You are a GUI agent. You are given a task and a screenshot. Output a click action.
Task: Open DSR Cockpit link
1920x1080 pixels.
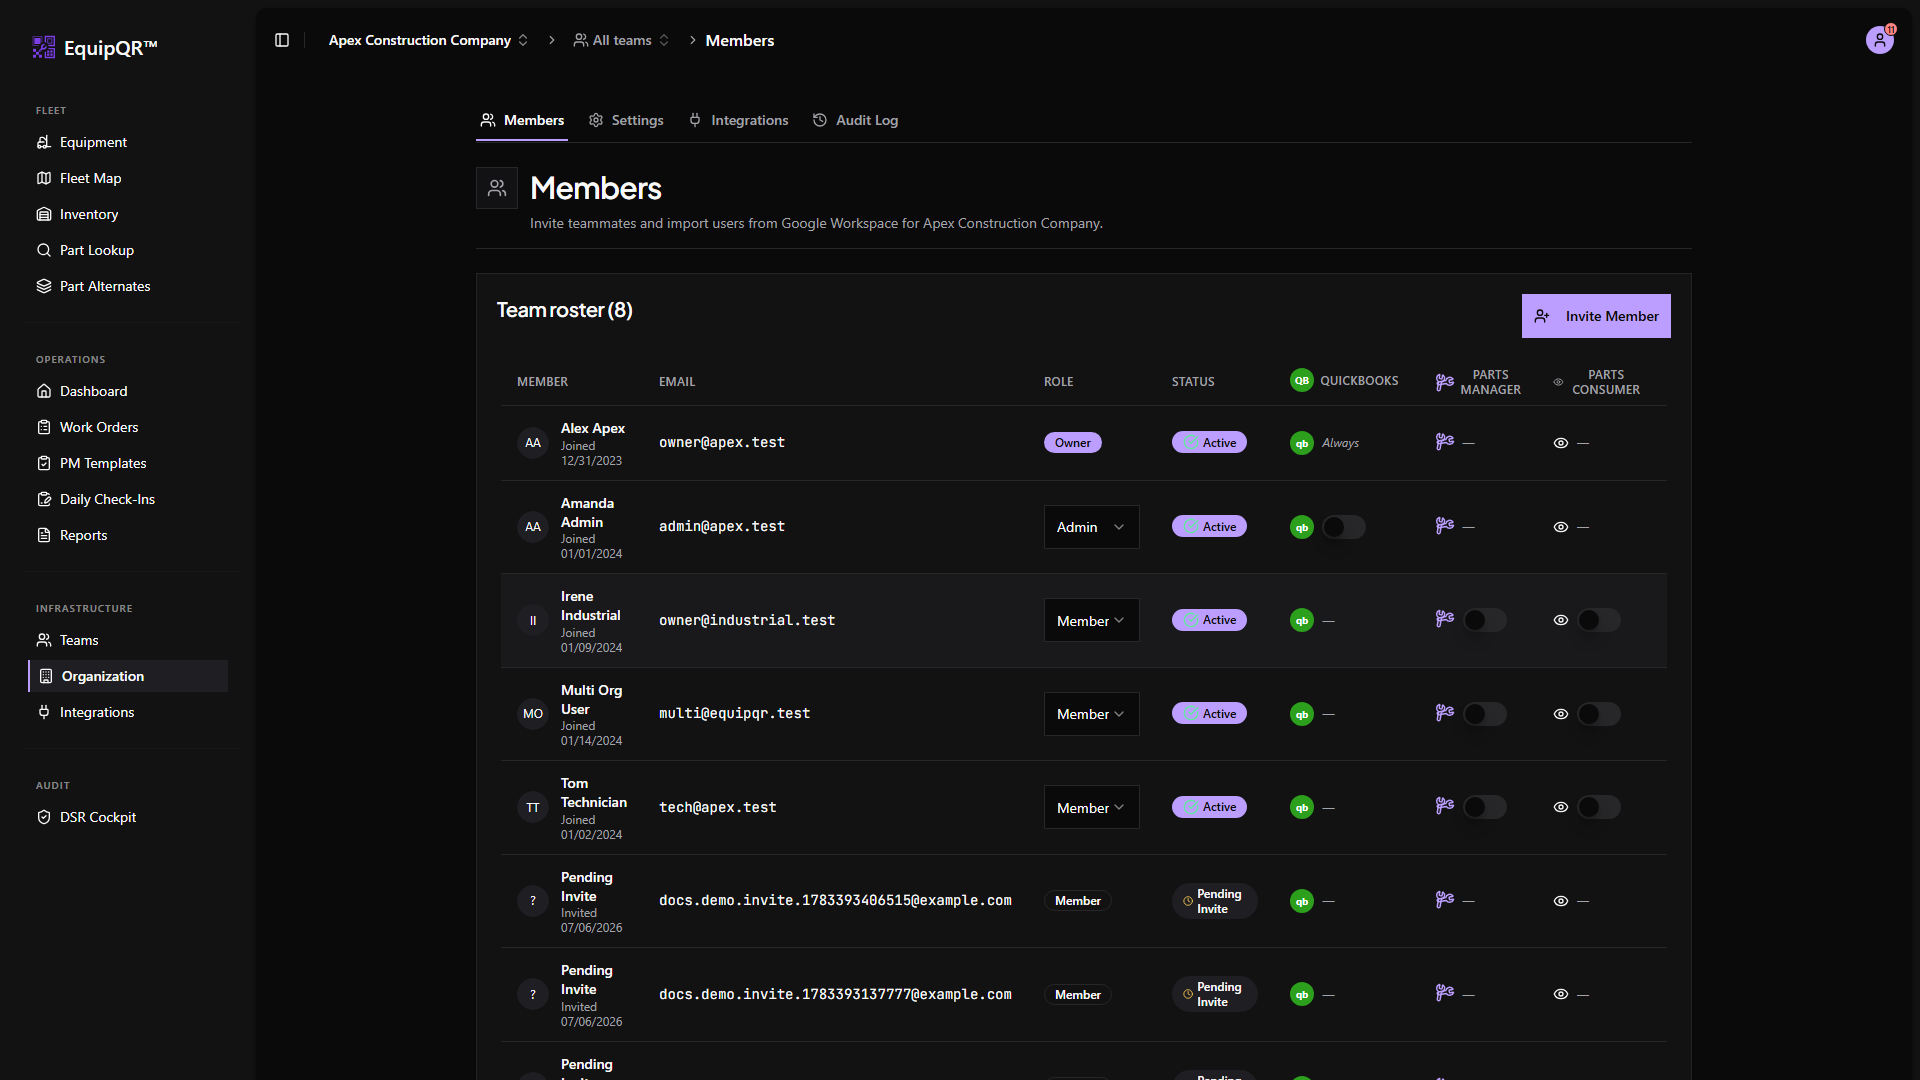[129, 817]
